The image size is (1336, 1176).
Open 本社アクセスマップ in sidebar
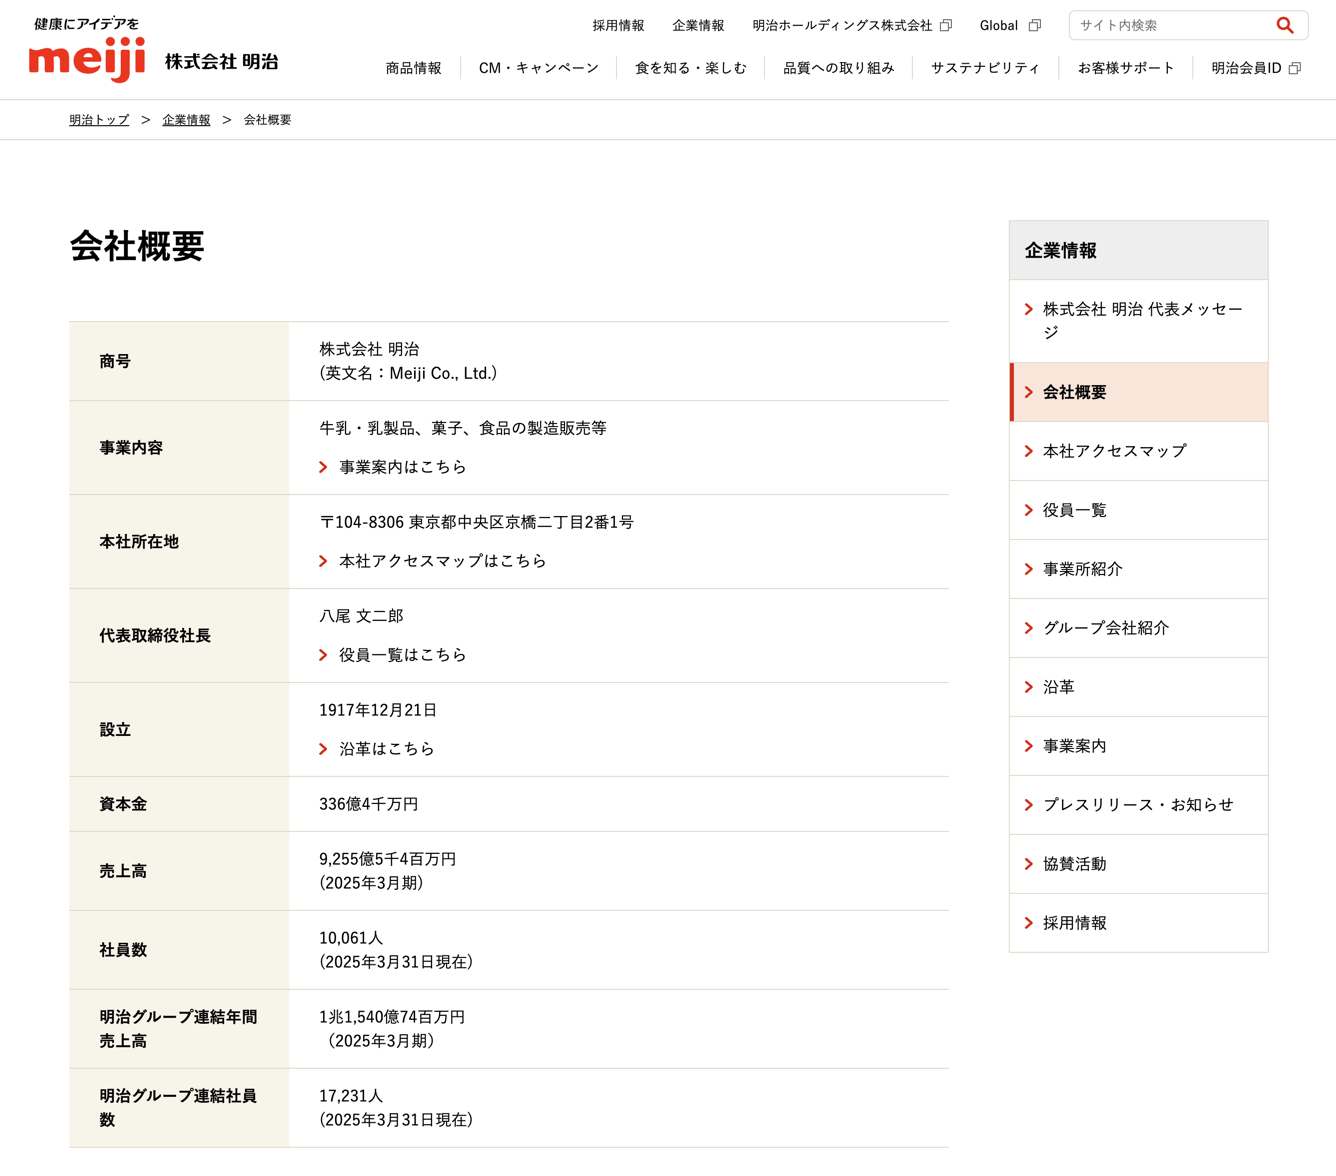1139,452
